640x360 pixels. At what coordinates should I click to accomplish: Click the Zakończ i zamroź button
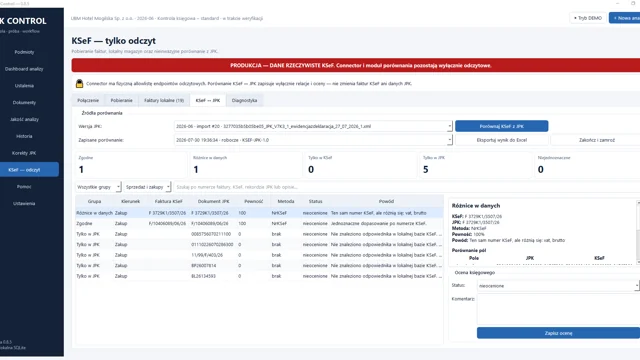pos(597,140)
